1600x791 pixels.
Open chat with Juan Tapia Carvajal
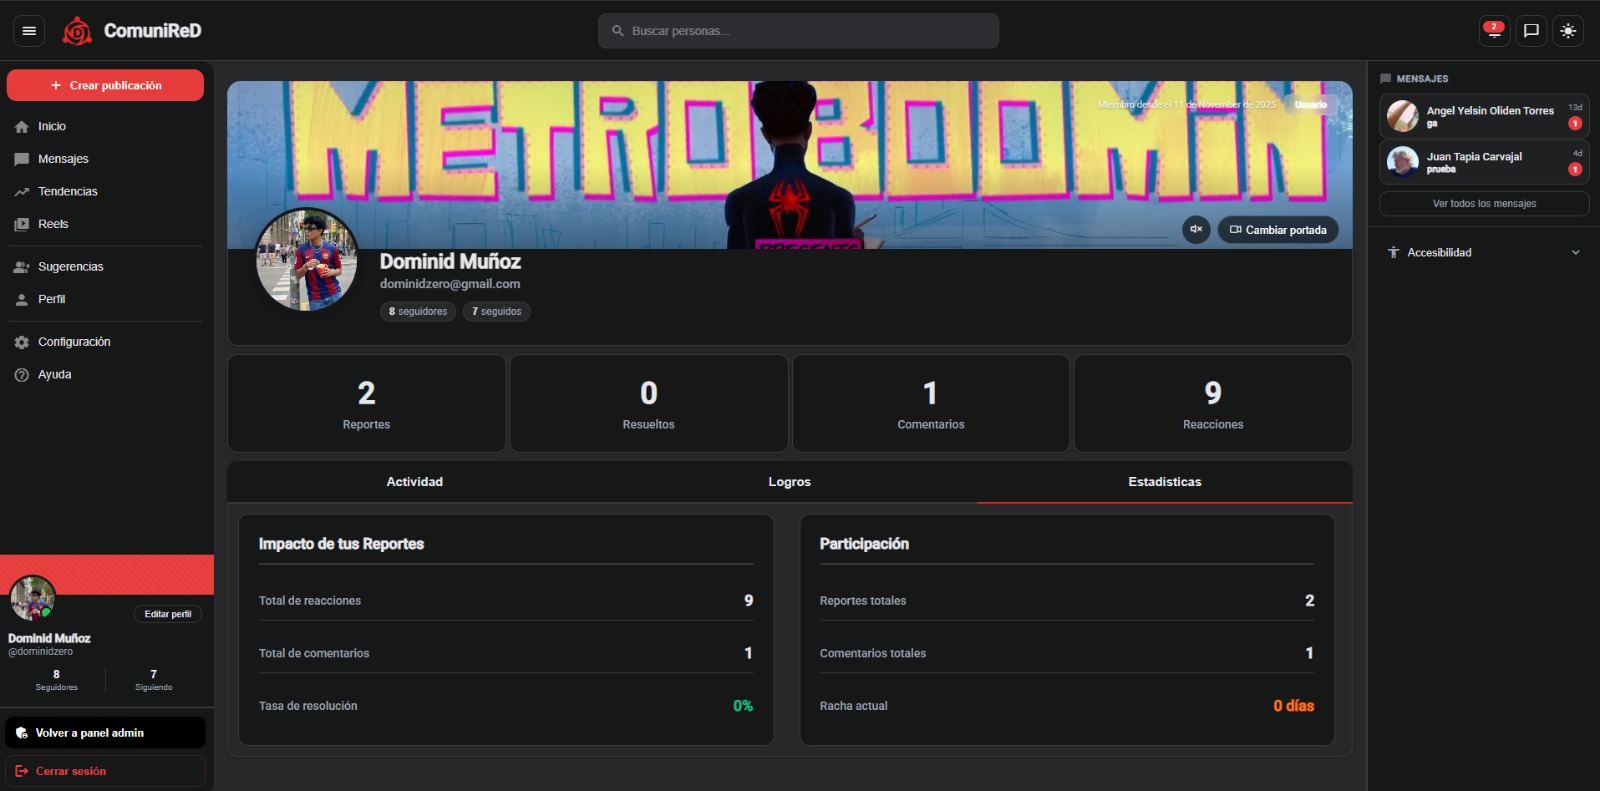(1484, 162)
